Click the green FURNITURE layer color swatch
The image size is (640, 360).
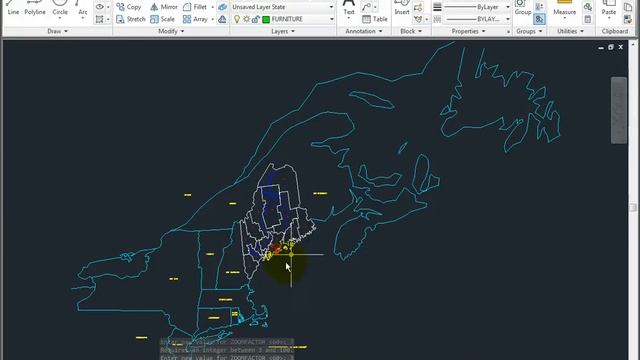click(x=266, y=19)
